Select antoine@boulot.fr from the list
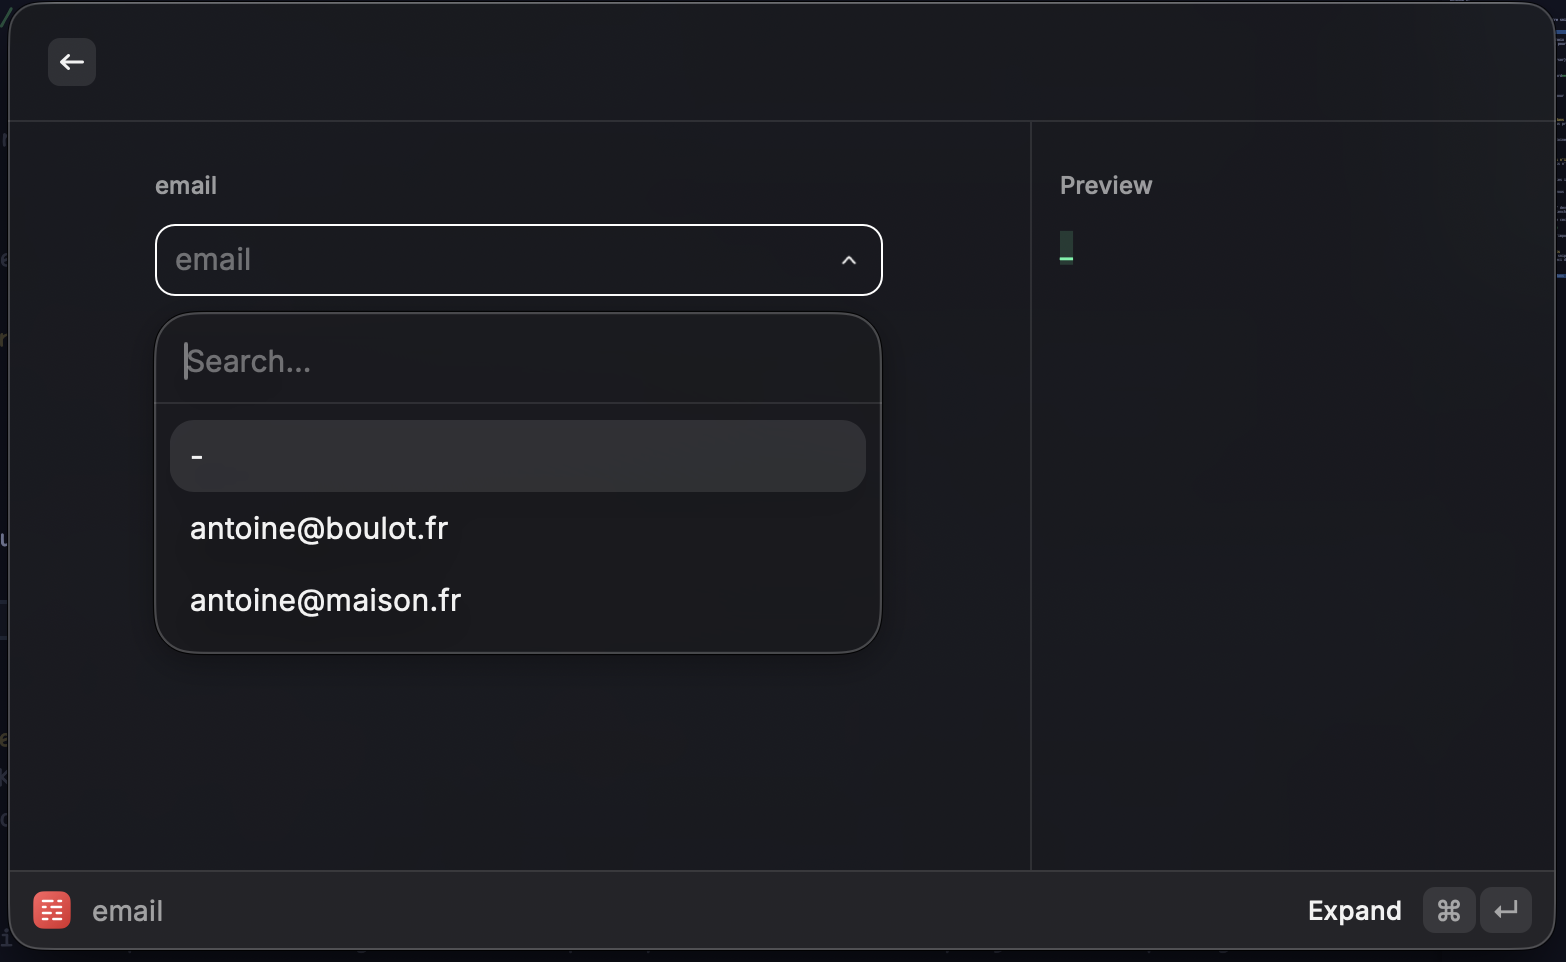Viewport: 1566px width, 962px height. pyautogui.click(x=319, y=528)
